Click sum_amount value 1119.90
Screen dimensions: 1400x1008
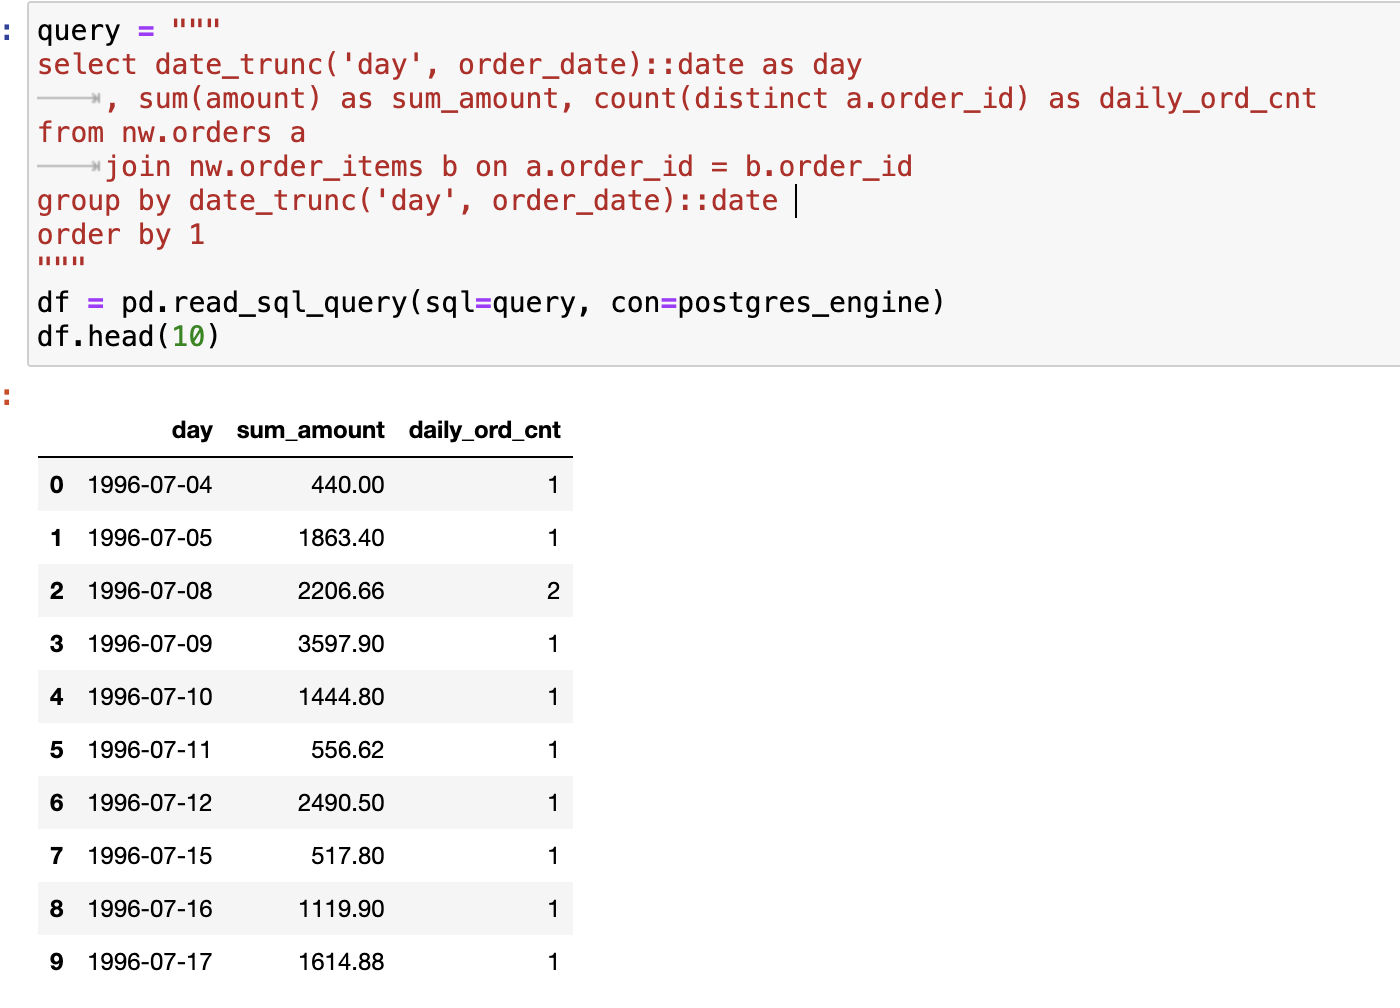(x=341, y=909)
